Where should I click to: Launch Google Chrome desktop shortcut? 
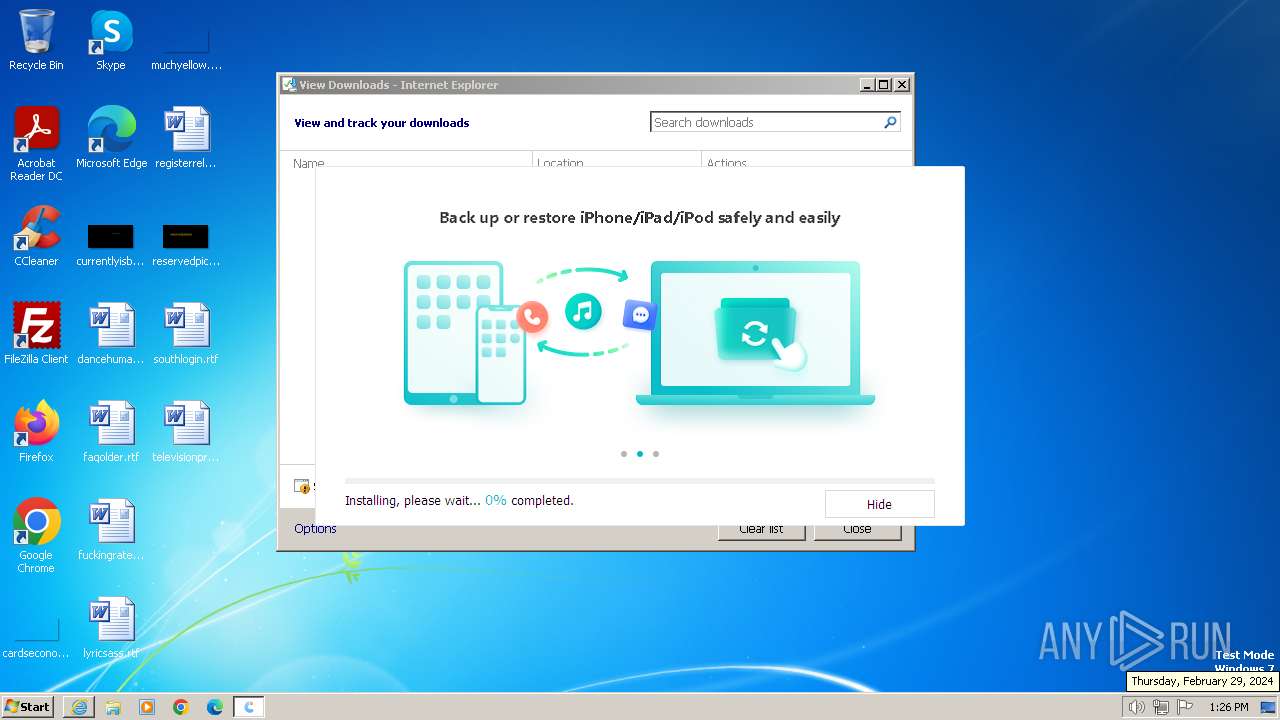point(36,536)
